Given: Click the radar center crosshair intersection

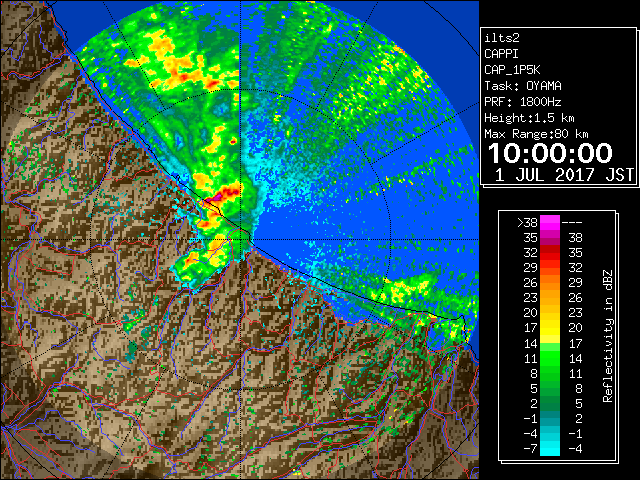Looking at the screenshot, I should 241,240.
